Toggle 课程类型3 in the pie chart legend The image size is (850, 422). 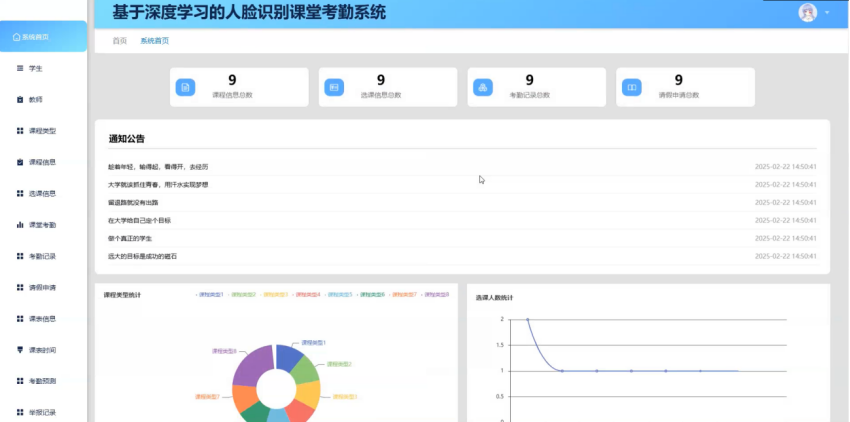[x=274, y=295]
